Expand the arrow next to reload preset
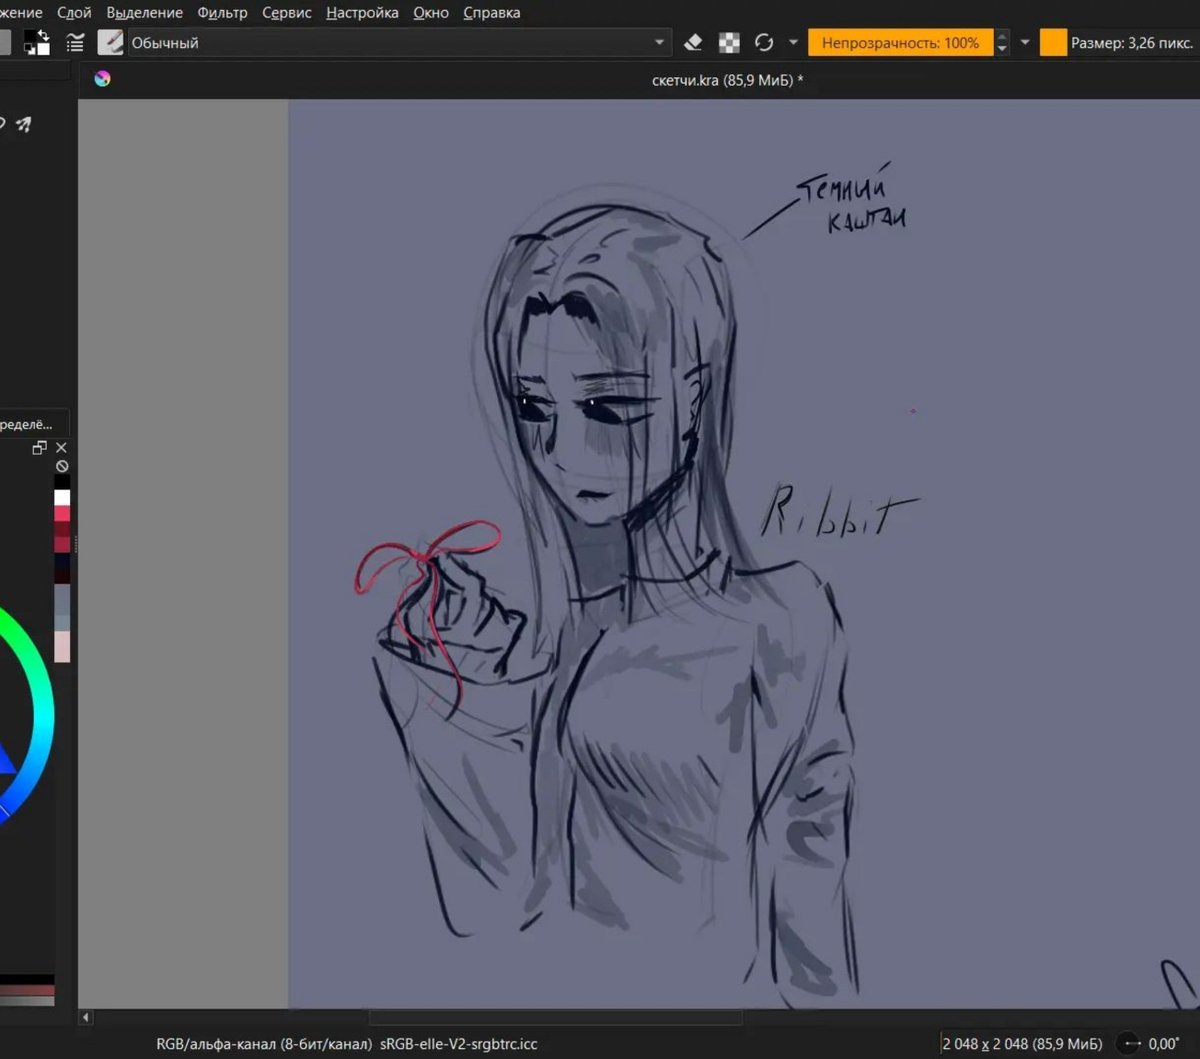Screen dimensions: 1200x1059 coord(793,43)
